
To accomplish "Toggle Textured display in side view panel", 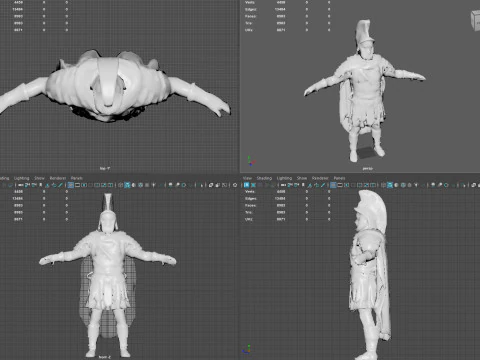I will (409, 185).
